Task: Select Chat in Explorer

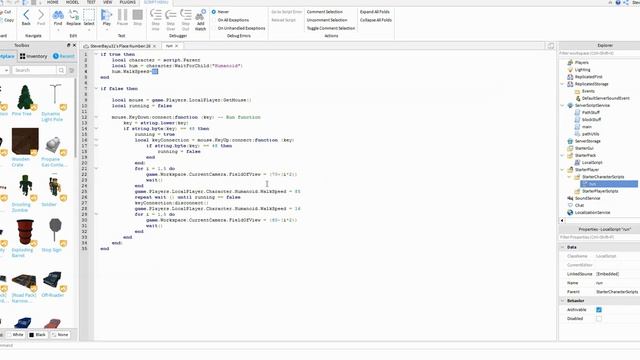Action: (579, 205)
